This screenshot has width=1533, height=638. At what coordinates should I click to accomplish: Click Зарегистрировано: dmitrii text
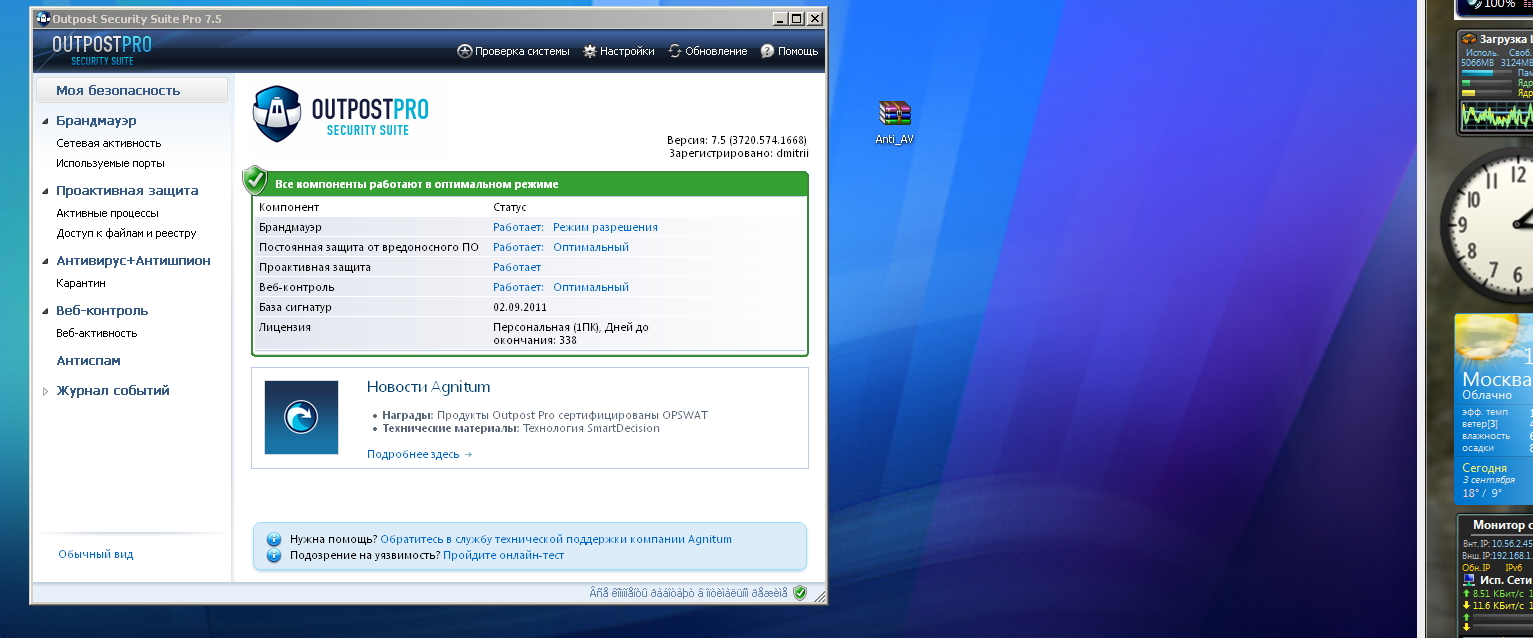click(737, 154)
